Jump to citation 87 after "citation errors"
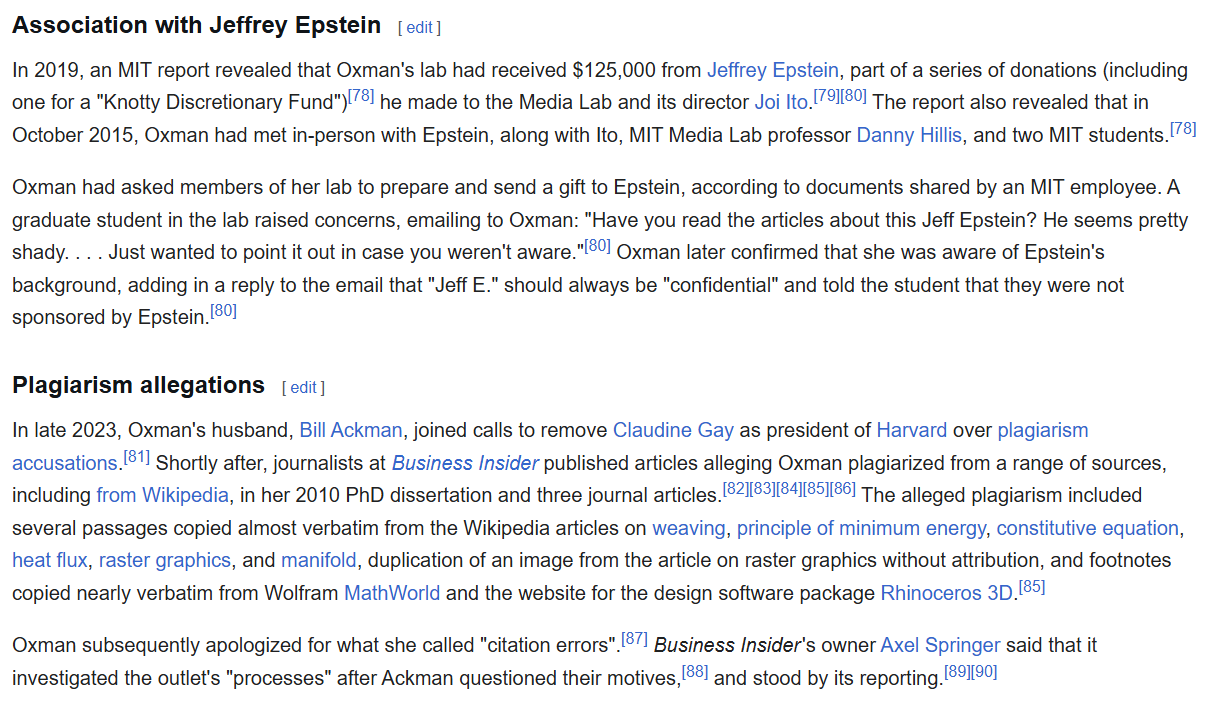This screenshot has height=723, width=1208. tap(634, 639)
